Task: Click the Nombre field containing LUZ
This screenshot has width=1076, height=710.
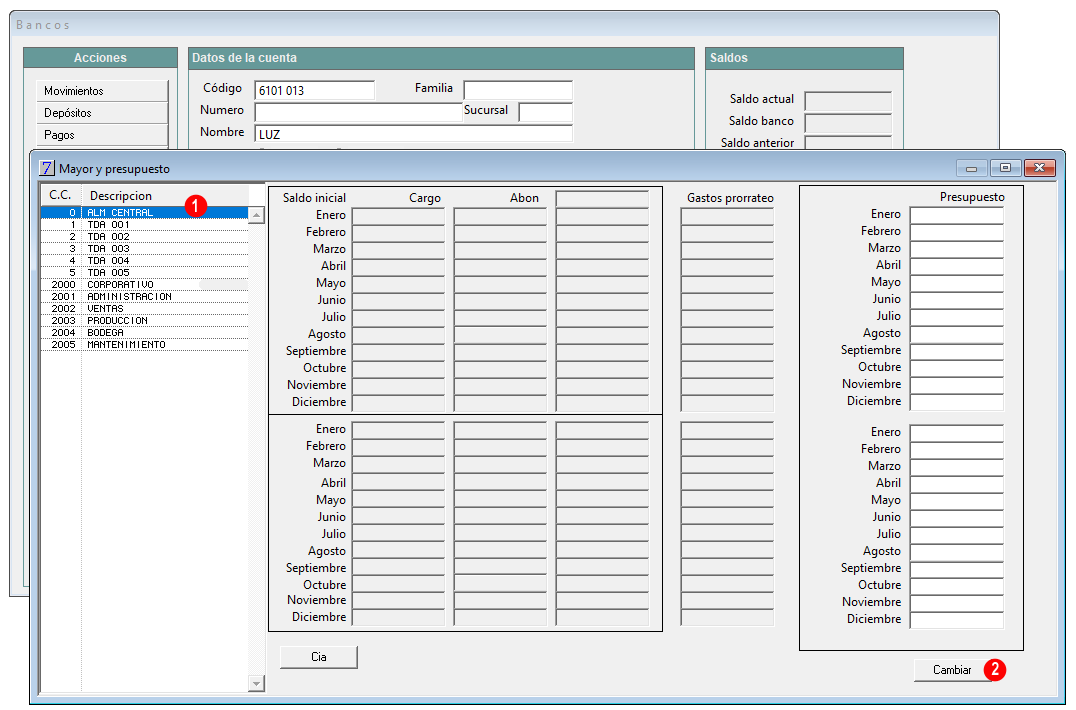Action: click(413, 134)
